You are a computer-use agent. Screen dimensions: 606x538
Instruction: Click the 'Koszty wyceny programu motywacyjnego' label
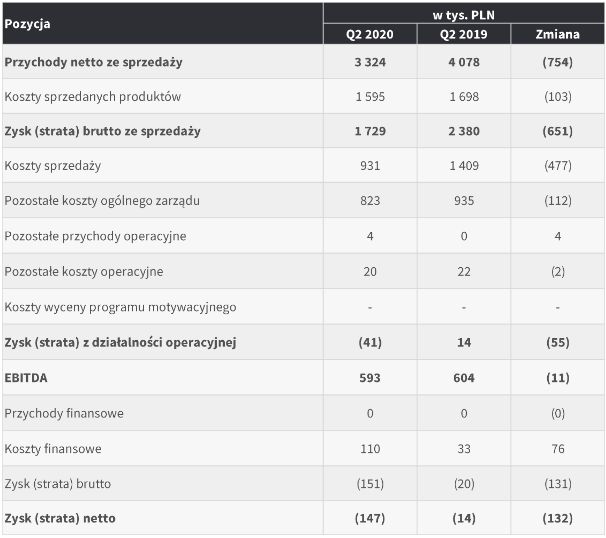[x=120, y=307]
